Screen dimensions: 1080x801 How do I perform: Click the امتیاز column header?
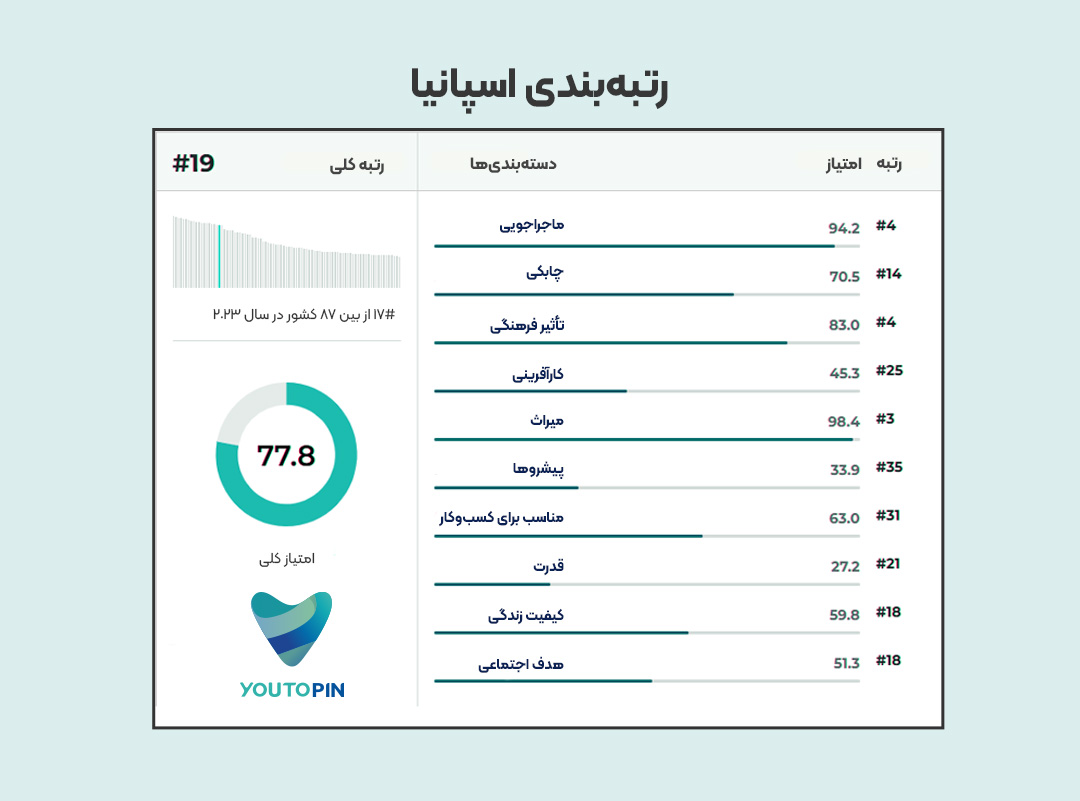pos(844,164)
